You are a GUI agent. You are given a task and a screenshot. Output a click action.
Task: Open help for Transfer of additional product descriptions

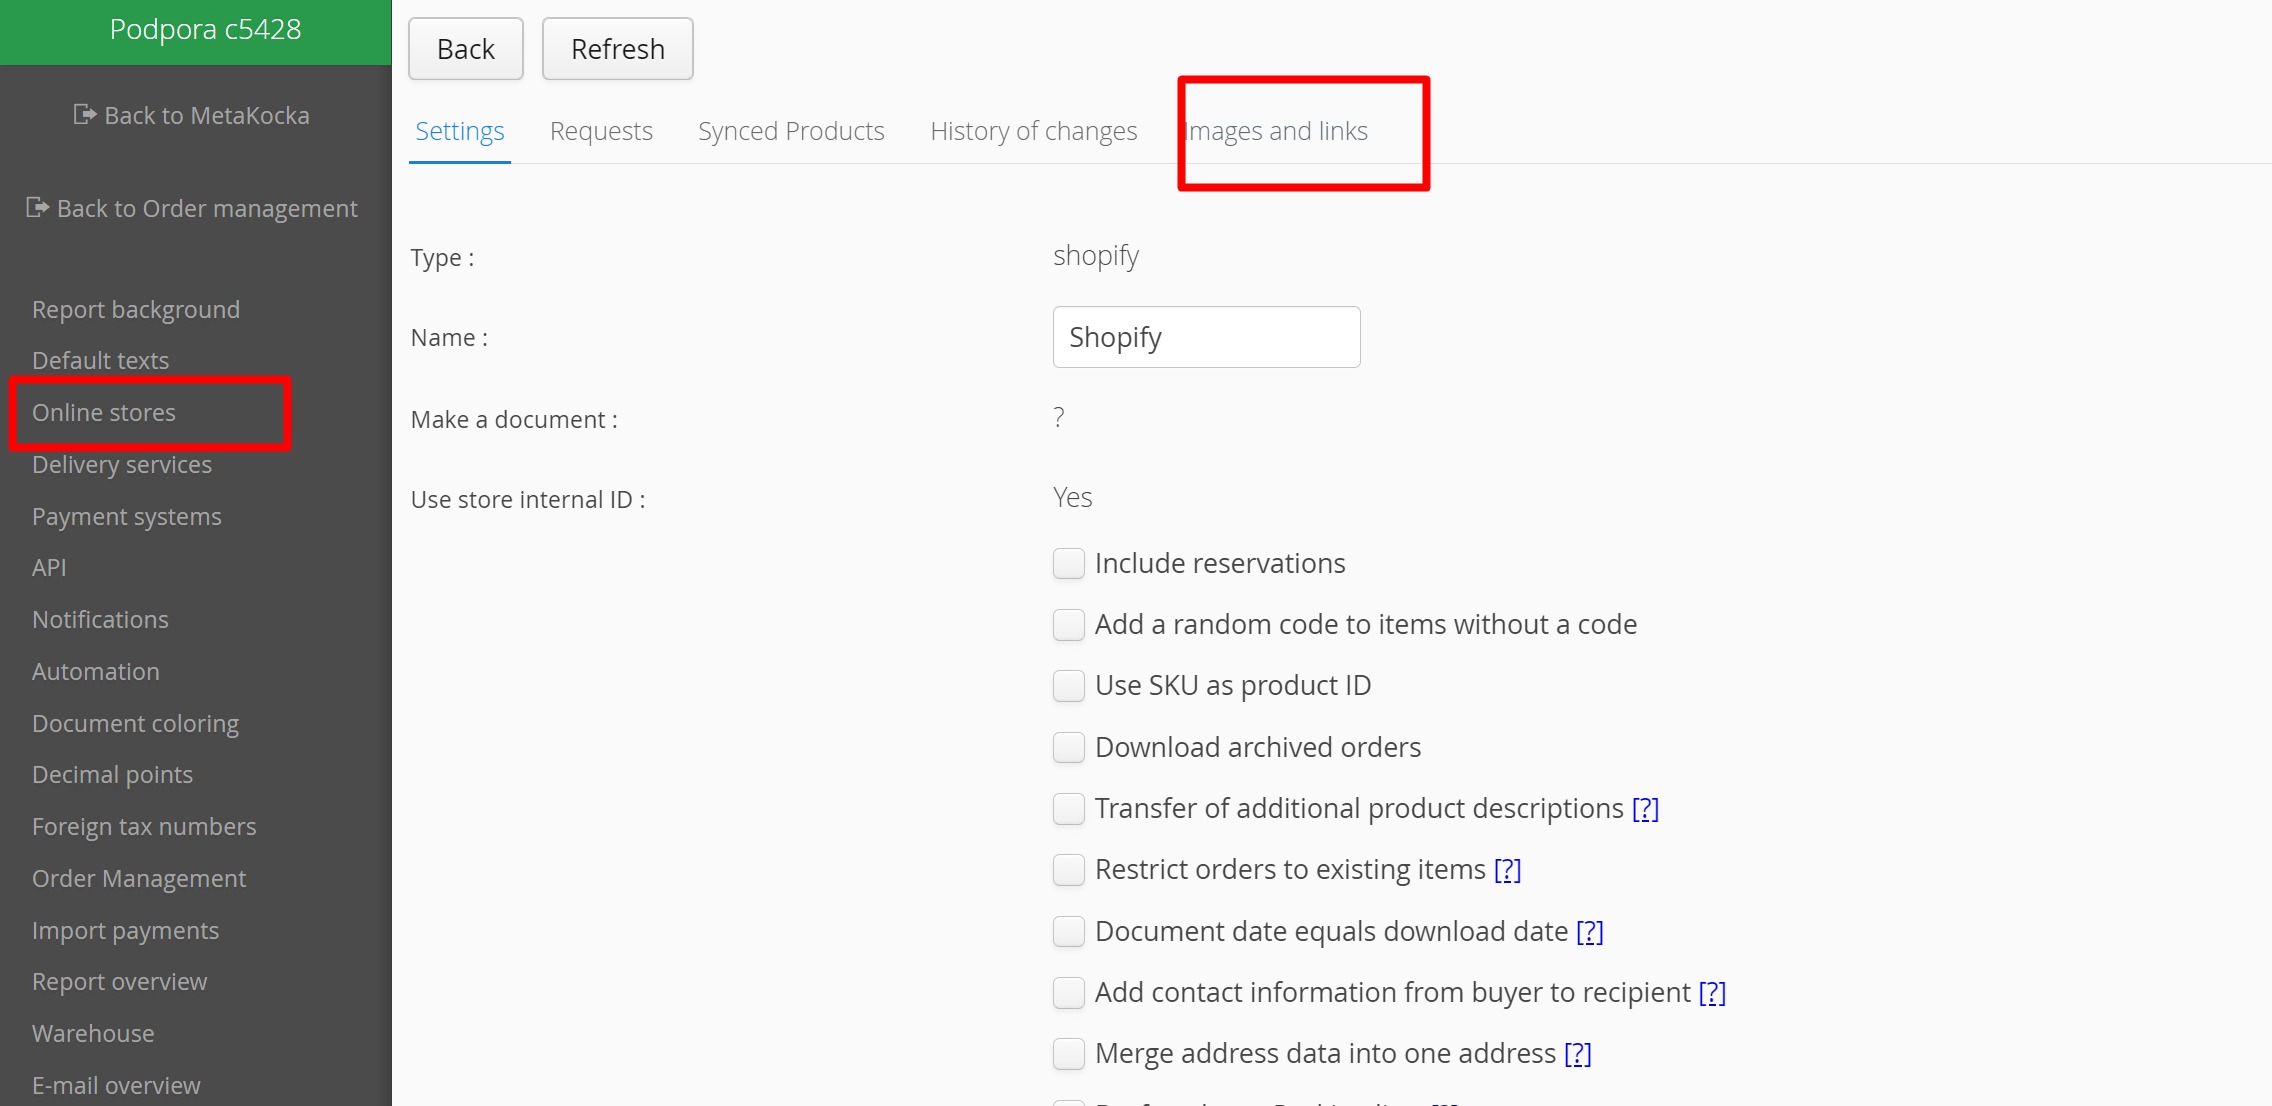[1645, 809]
